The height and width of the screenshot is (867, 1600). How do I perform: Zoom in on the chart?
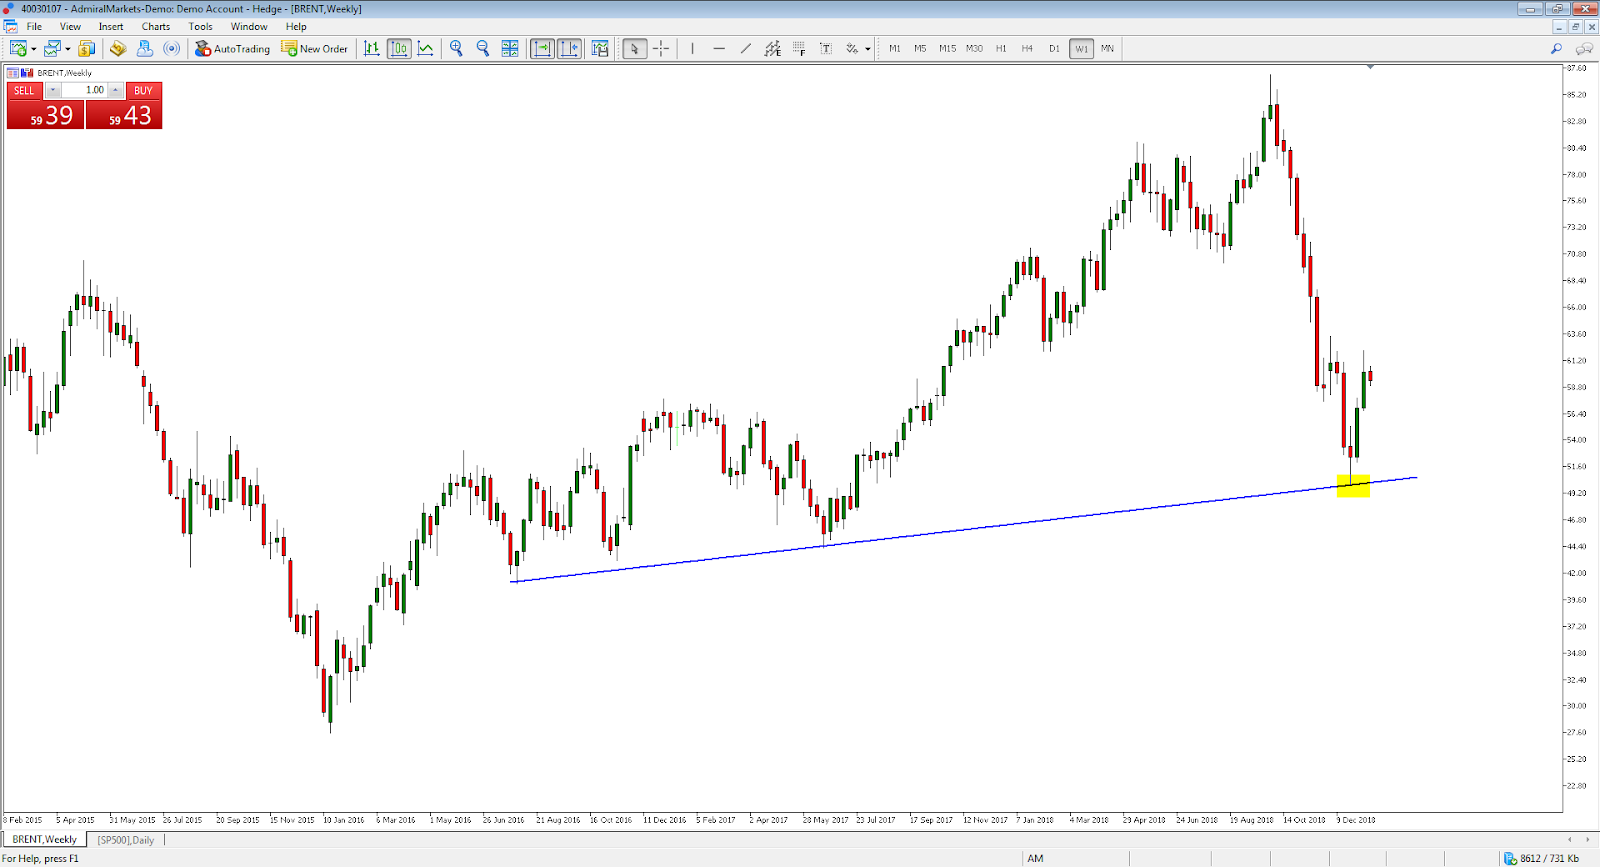click(457, 48)
